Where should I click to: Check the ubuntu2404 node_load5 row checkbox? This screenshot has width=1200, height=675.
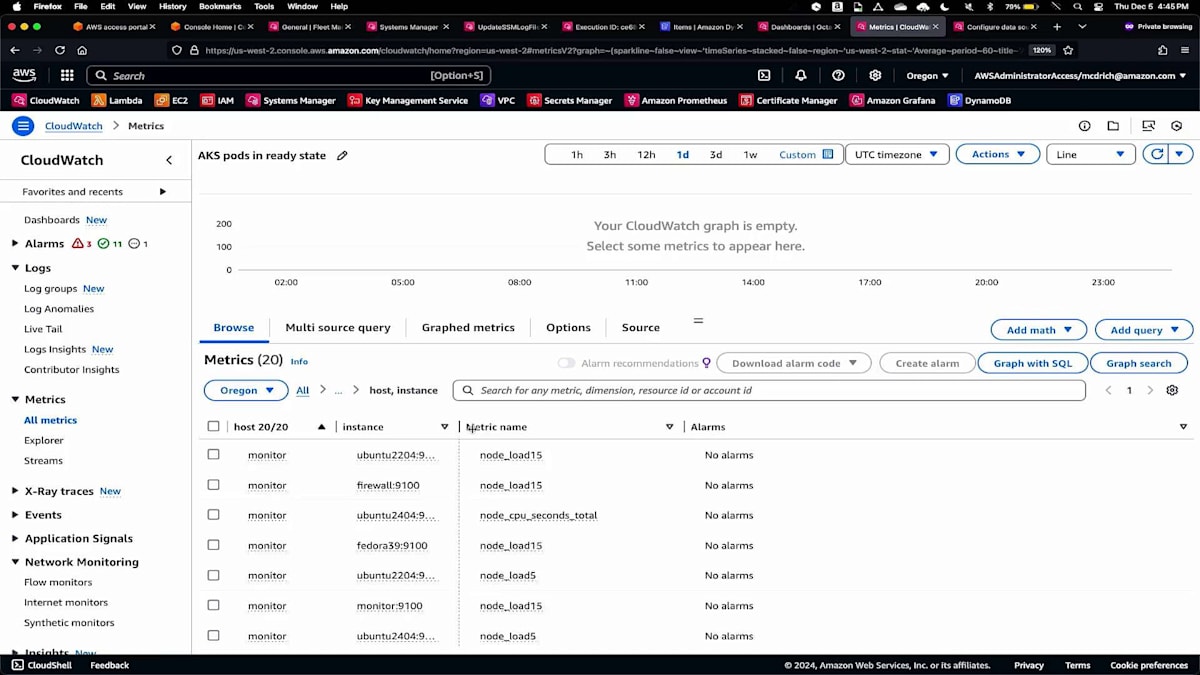point(213,635)
